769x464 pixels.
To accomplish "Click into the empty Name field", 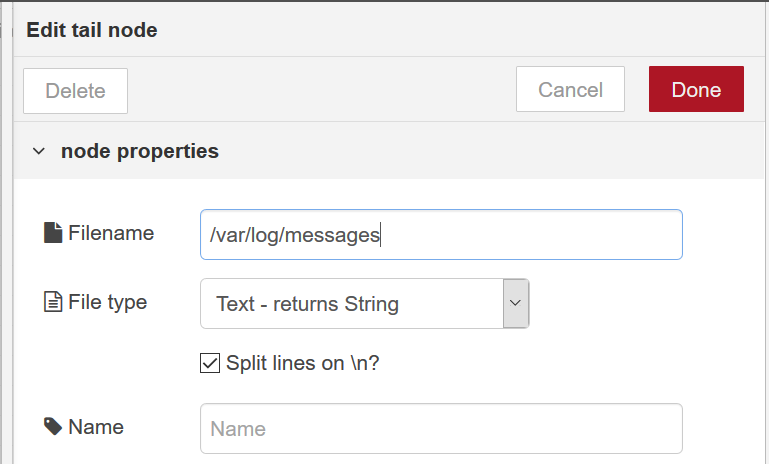I will pos(441,429).
